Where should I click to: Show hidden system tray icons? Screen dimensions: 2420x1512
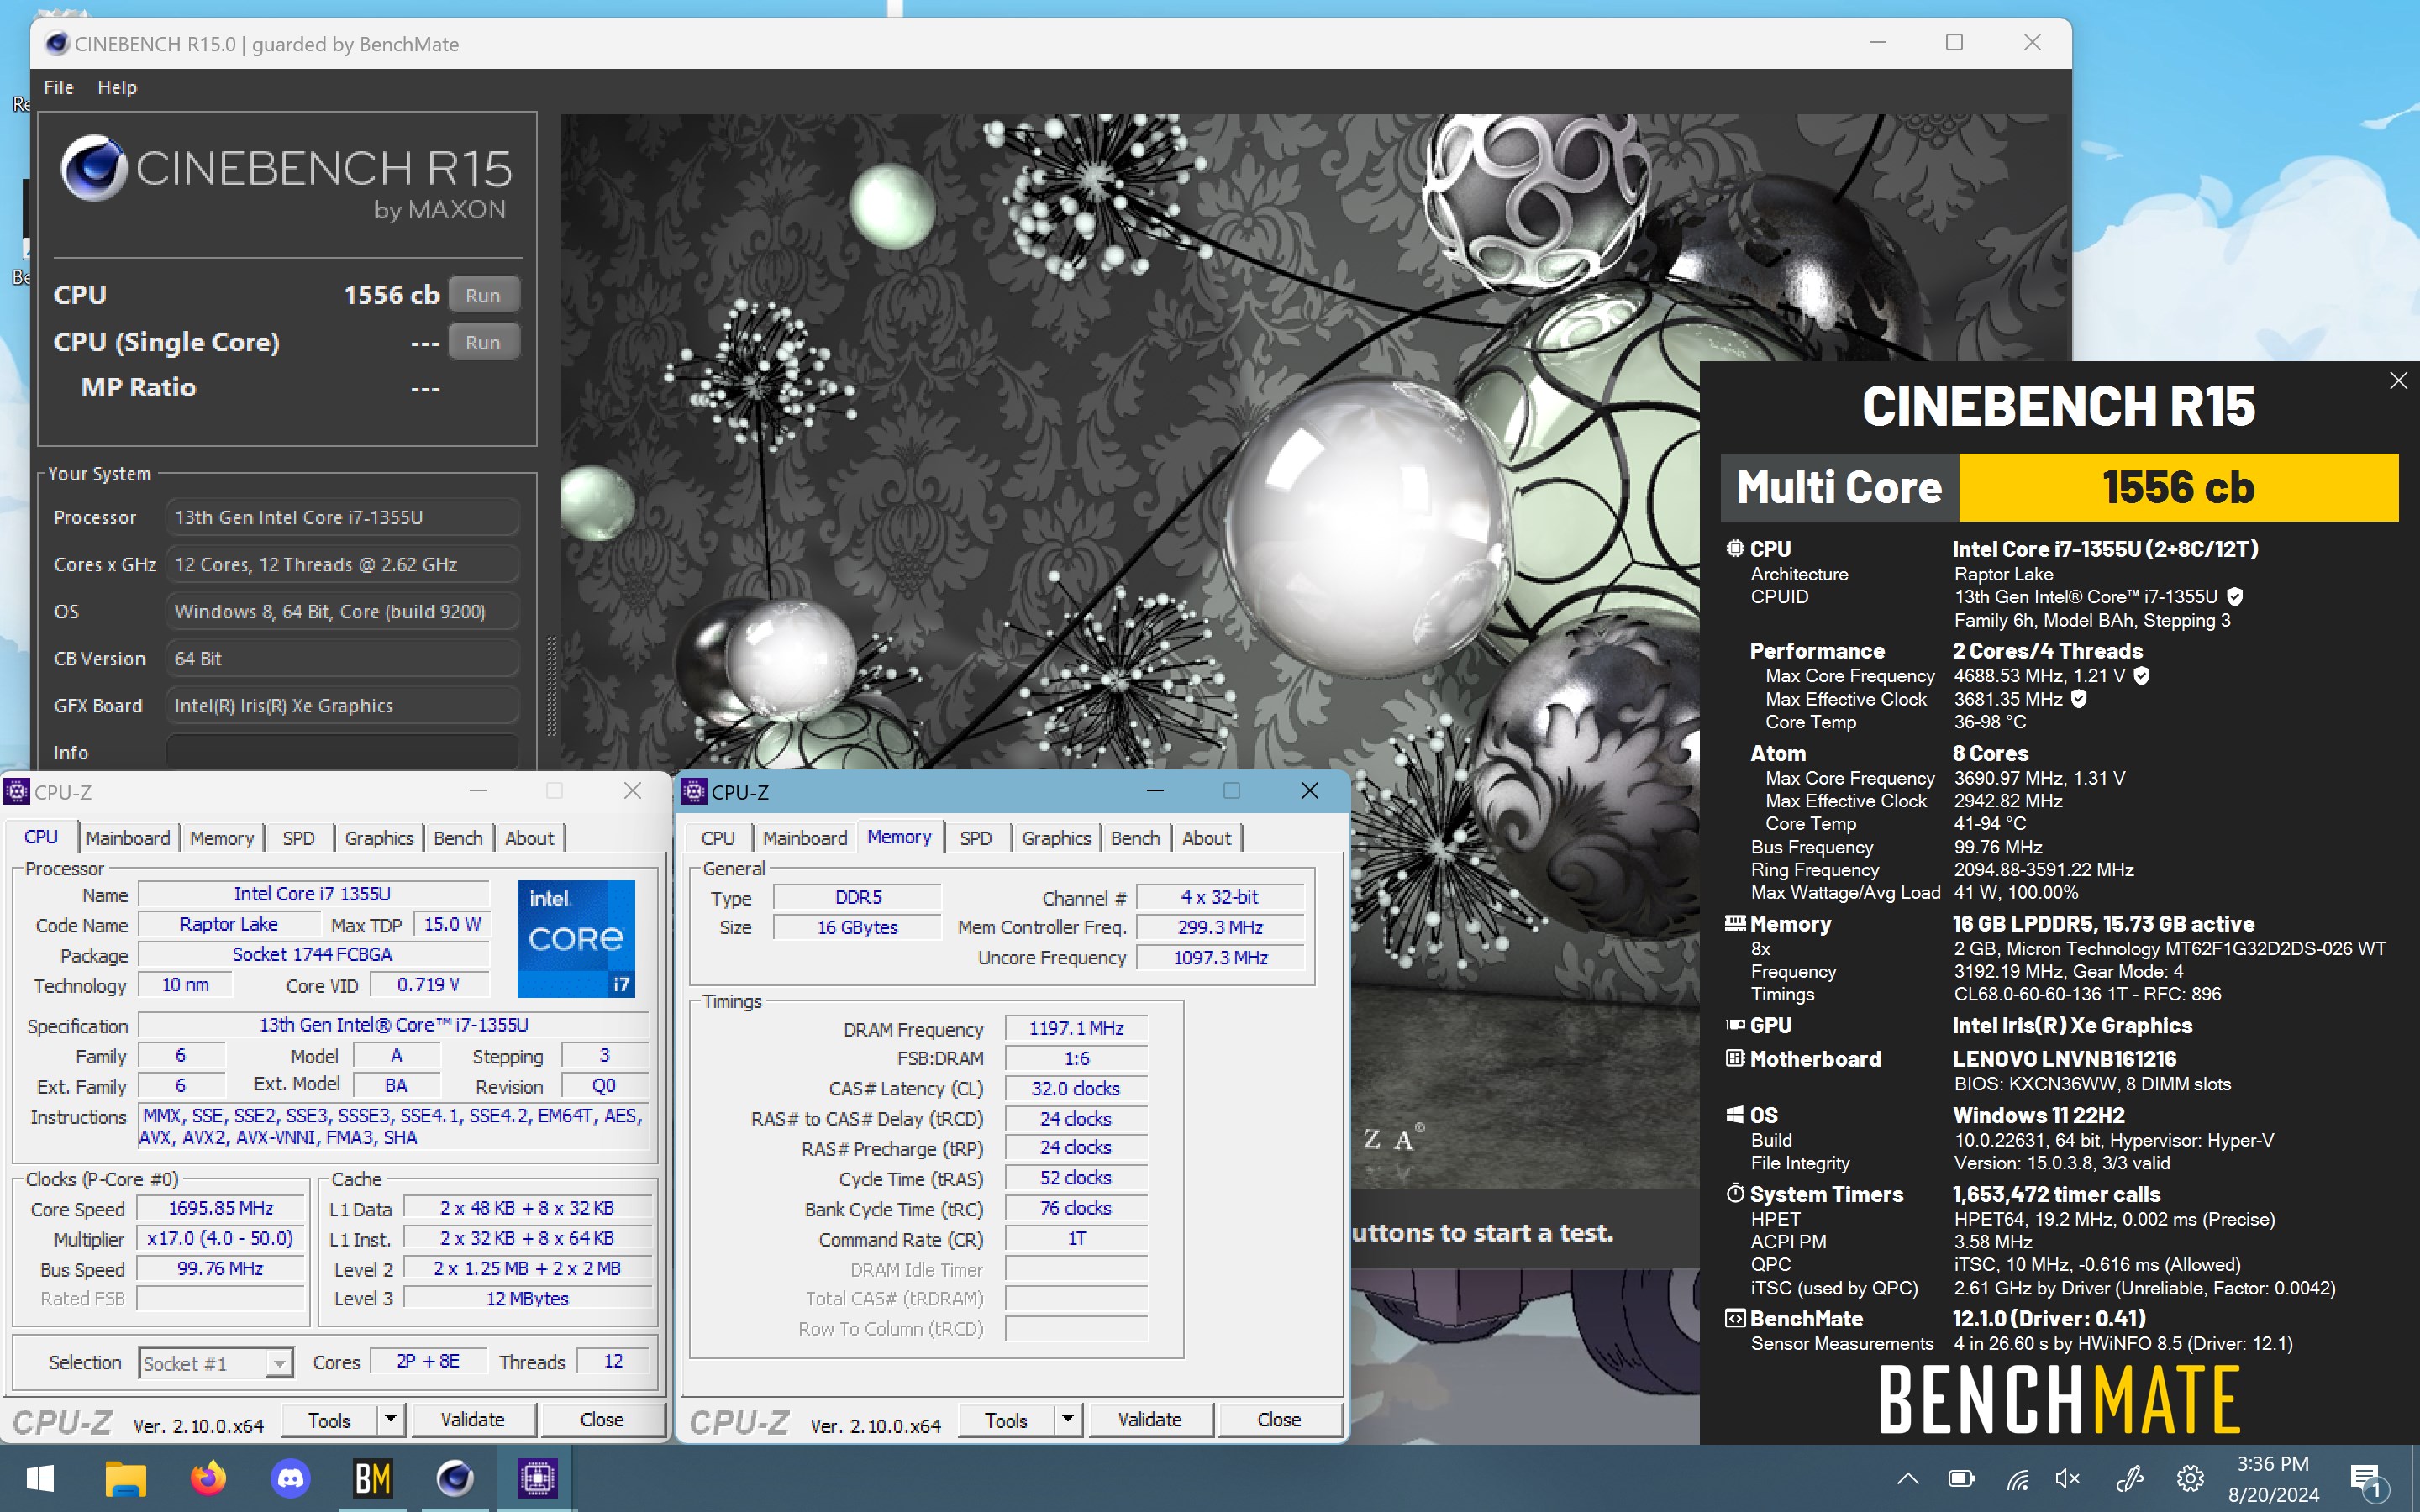pos(1907,1478)
